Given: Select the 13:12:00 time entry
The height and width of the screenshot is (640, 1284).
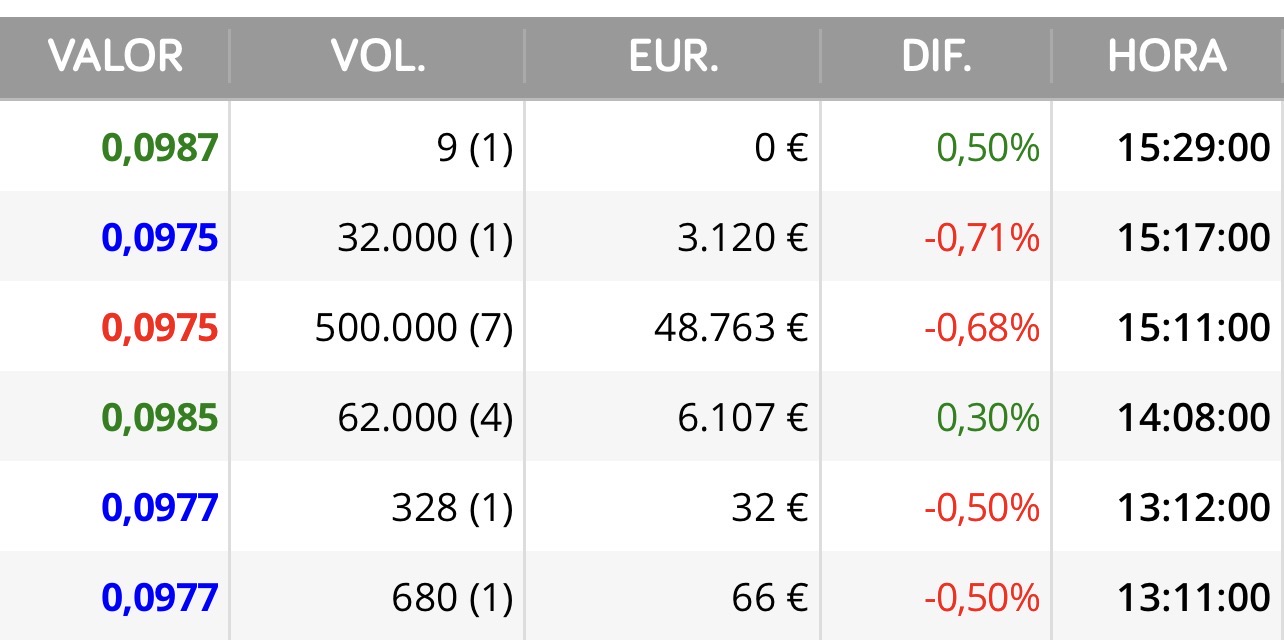Looking at the screenshot, I should coord(1194,508).
